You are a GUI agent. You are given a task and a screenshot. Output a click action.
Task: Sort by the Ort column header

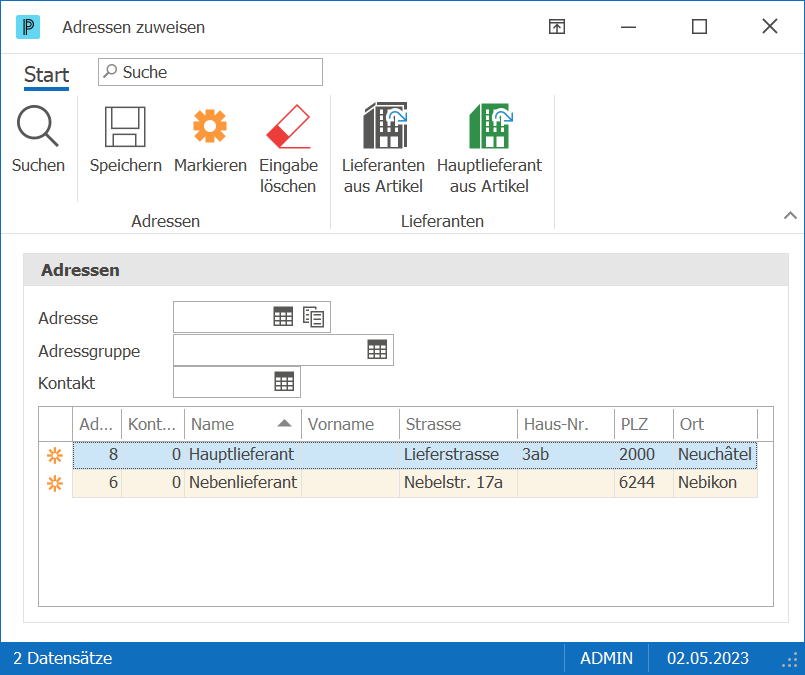coord(716,425)
